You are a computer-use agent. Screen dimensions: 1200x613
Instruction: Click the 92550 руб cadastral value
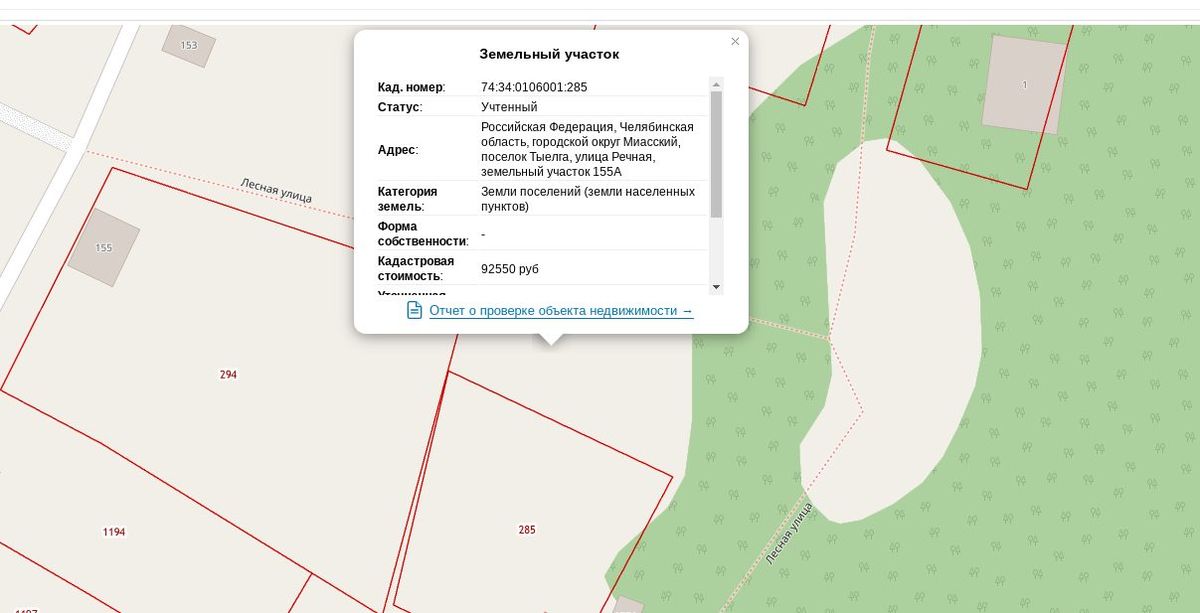click(510, 269)
